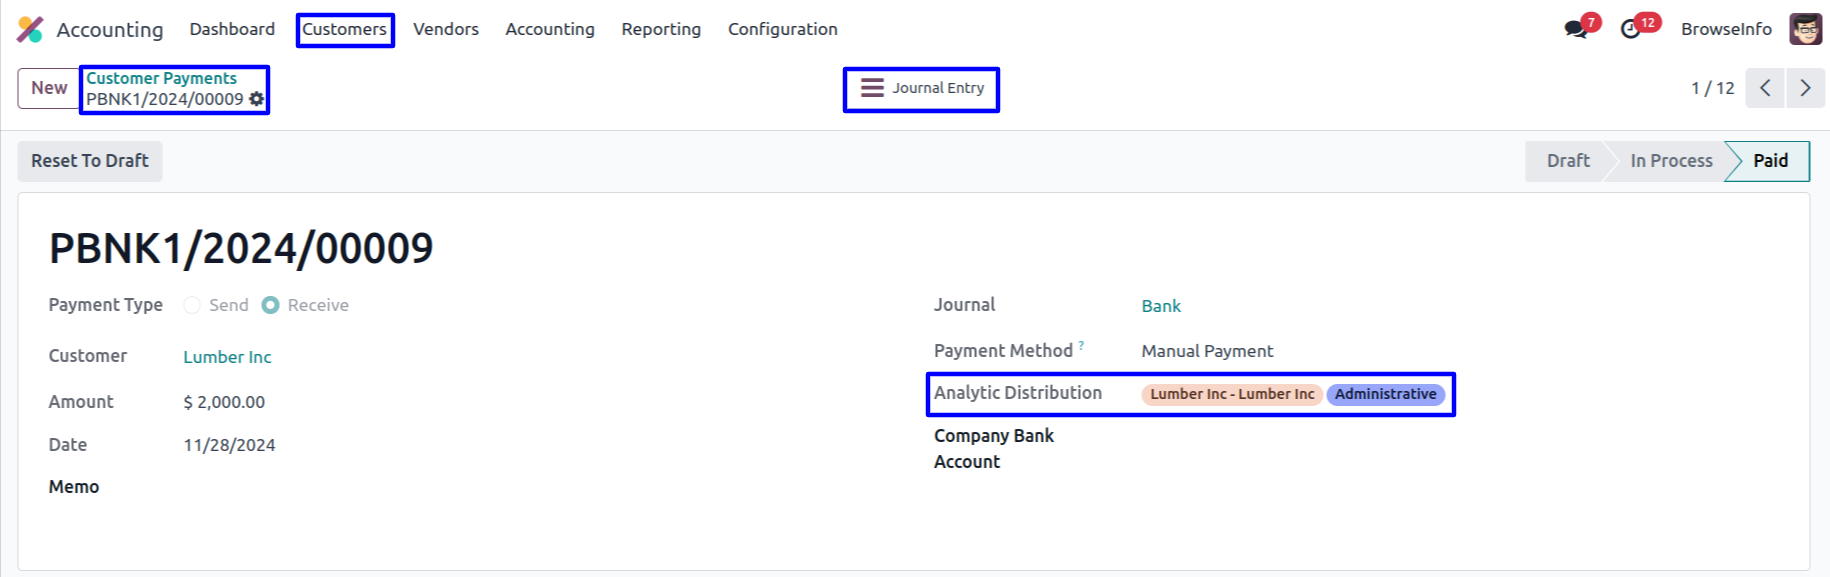Viewport: 1830px width, 577px height.
Task: Click the Odoo Accounting app logo icon
Action: point(30,29)
